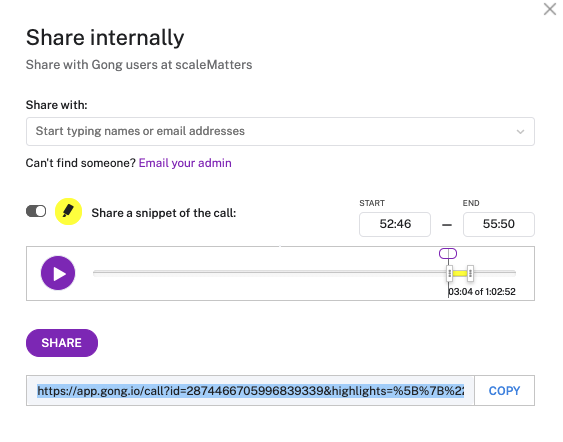Click the Share a snippet of the call label
563x442 pixels.
pyautogui.click(x=164, y=213)
